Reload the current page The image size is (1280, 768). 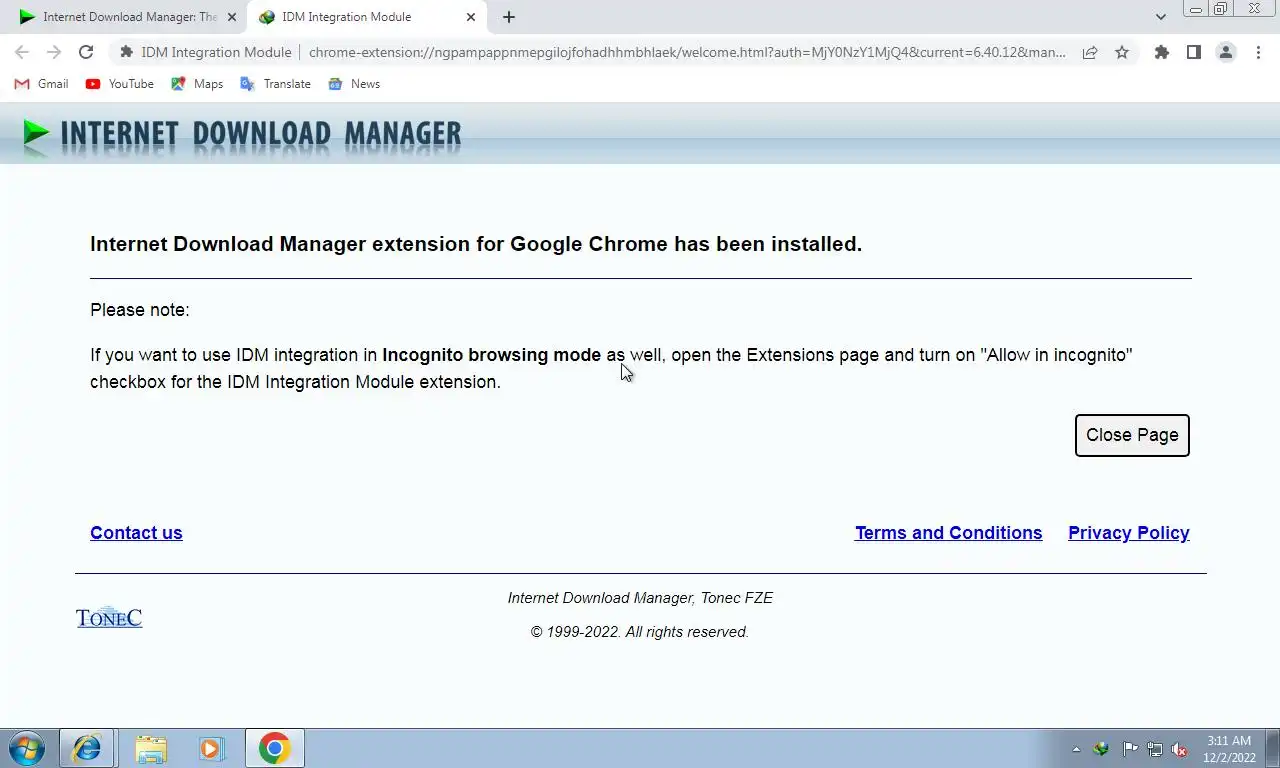[86, 52]
